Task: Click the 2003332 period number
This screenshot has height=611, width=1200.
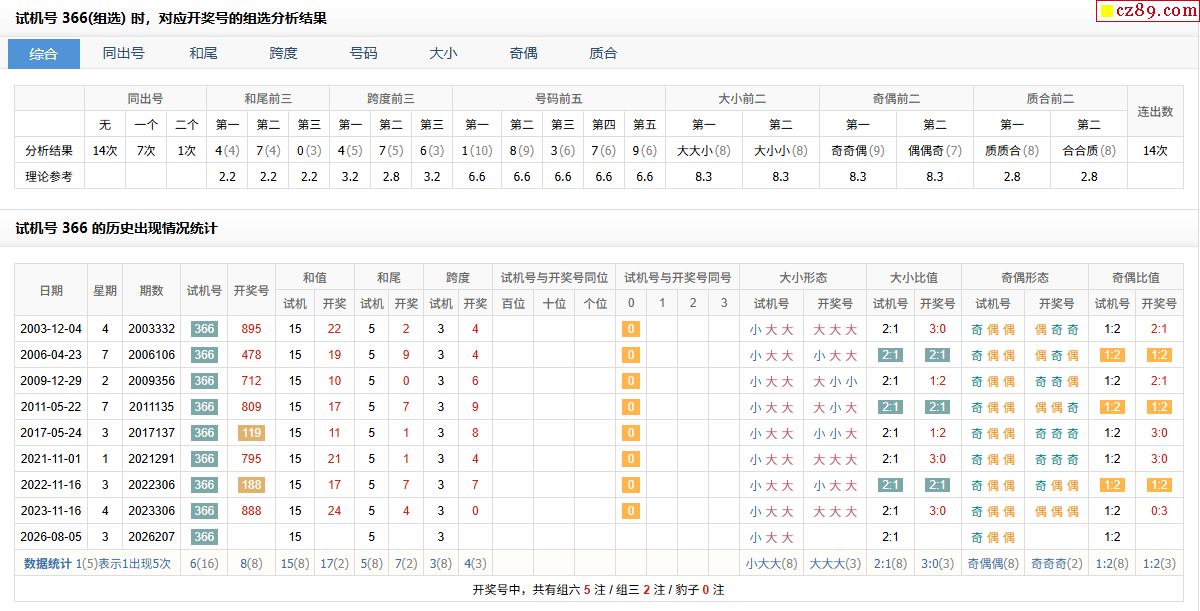Action: (151, 329)
